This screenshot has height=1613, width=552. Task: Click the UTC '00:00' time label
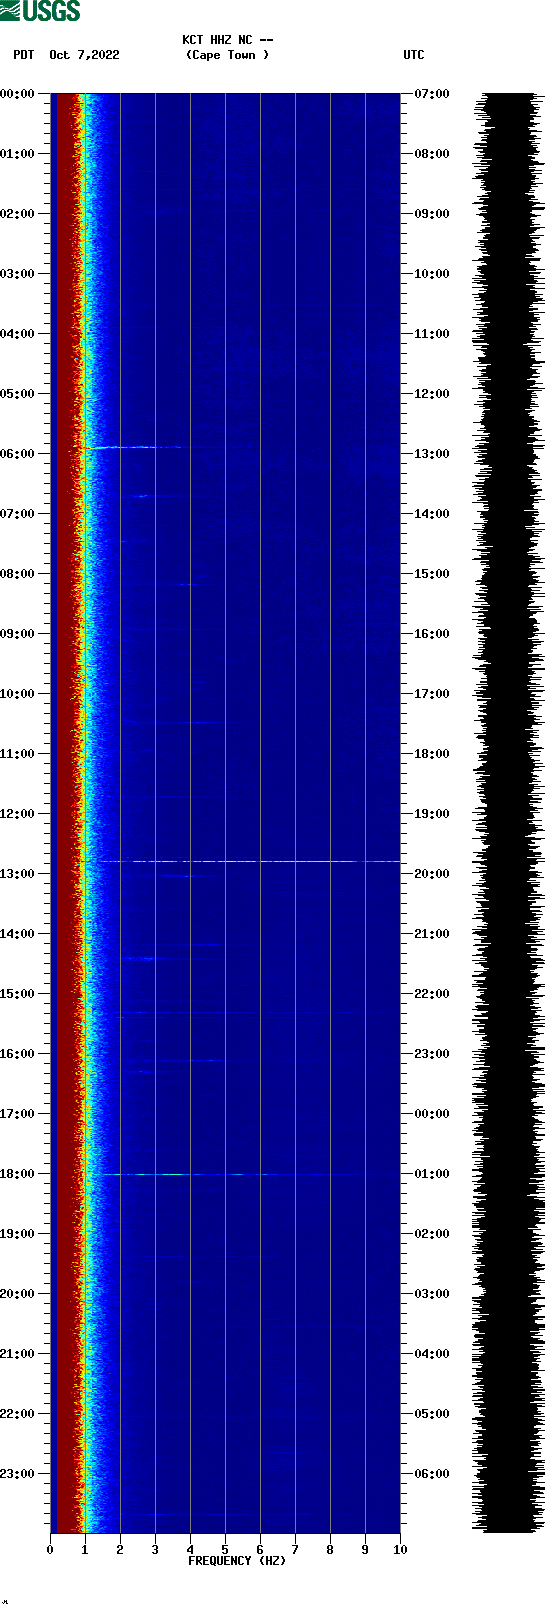(x=432, y=1114)
